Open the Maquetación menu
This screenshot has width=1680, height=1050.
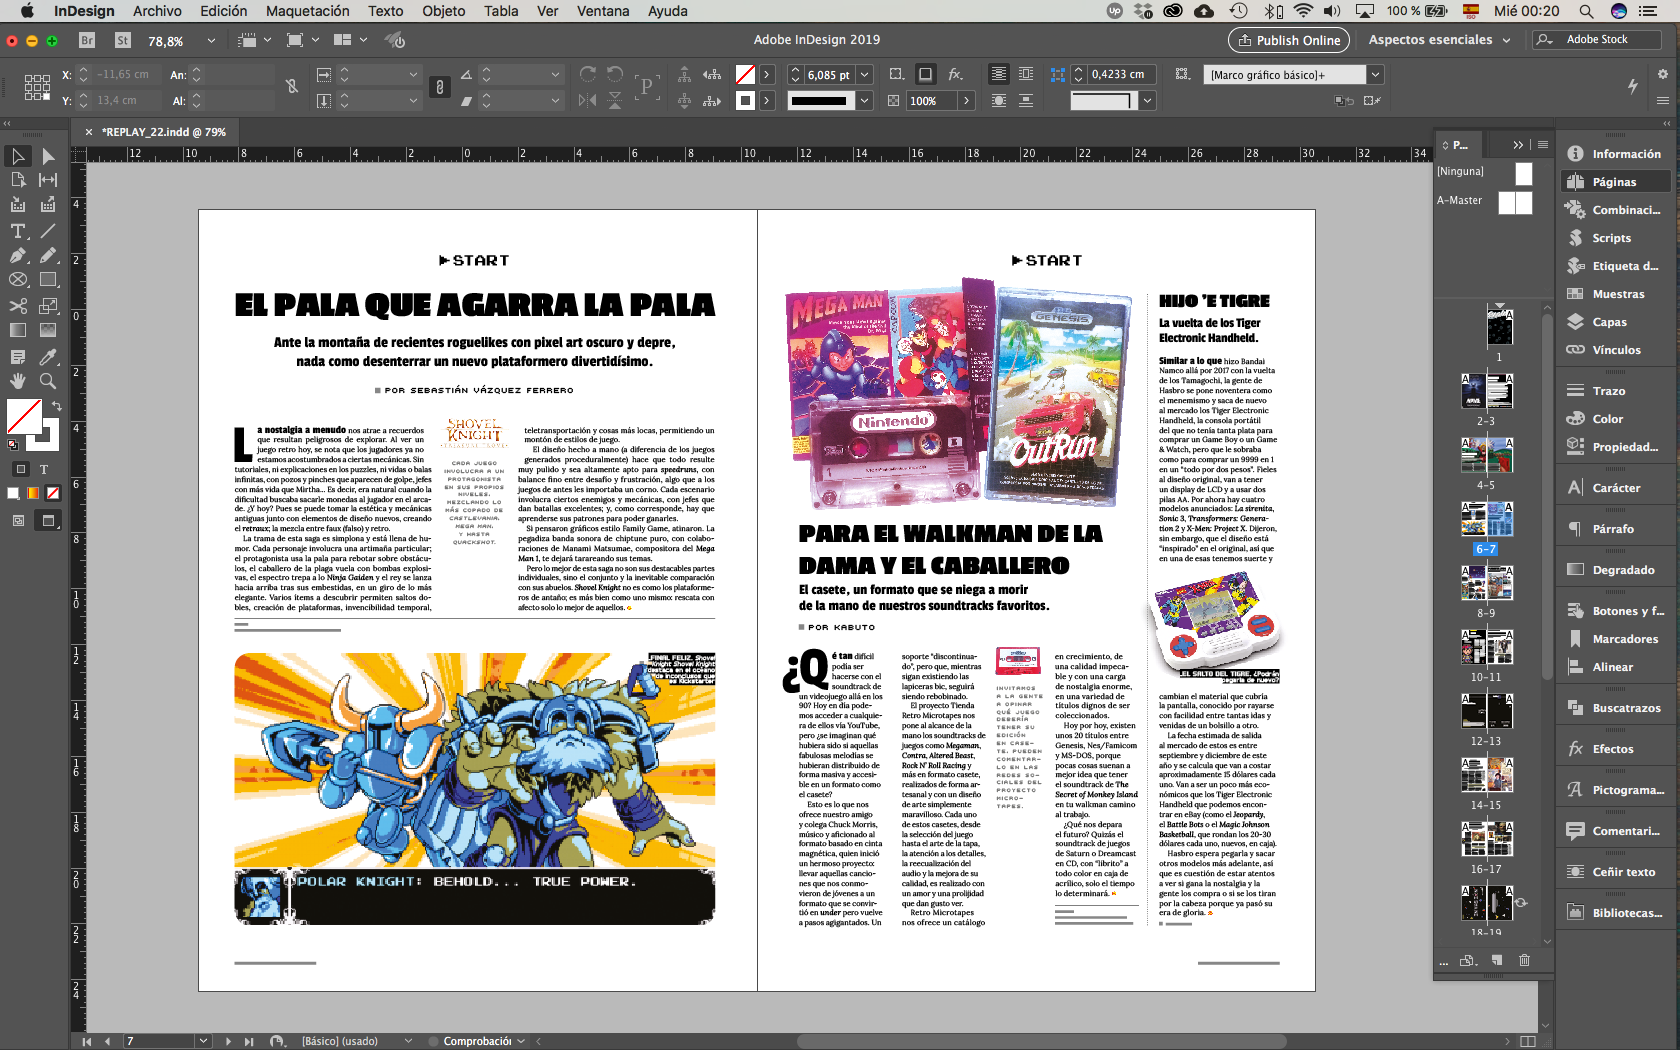point(308,11)
